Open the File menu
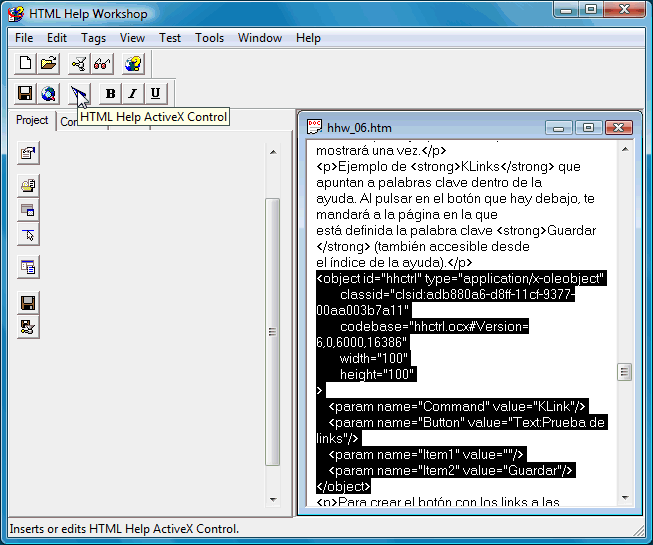Viewport: 653px width, 545px height. (24, 38)
